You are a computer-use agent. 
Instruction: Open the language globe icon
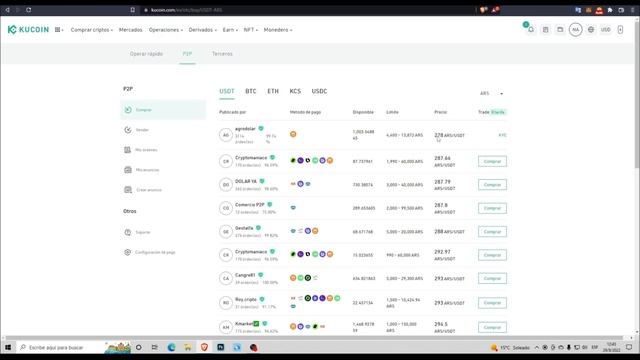pyautogui.click(x=591, y=29)
